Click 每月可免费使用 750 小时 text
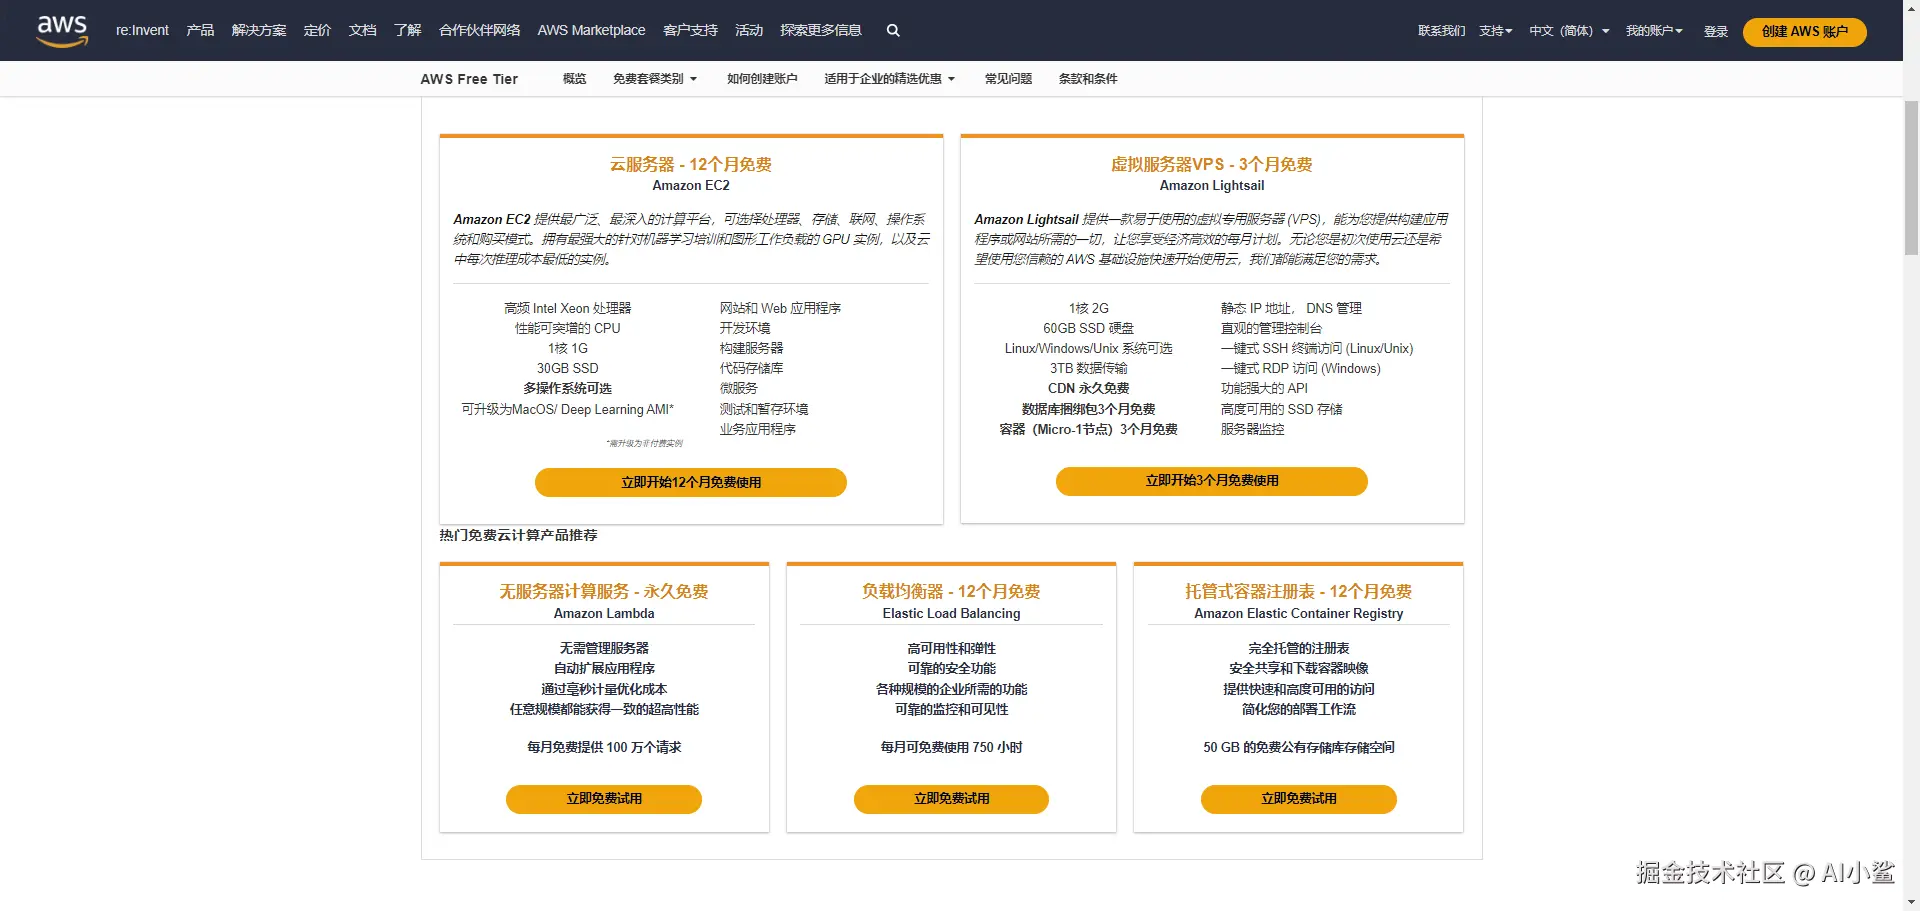The image size is (1920, 911). [x=951, y=747]
